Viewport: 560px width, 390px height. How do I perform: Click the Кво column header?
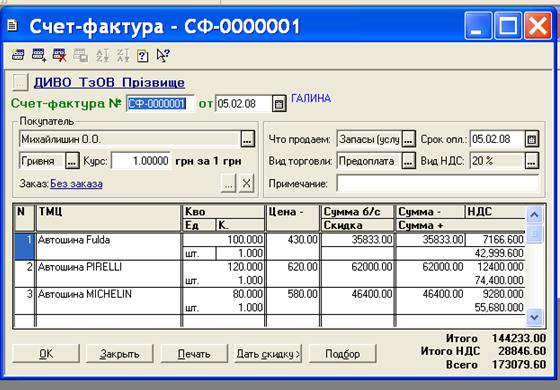pos(224,212)
